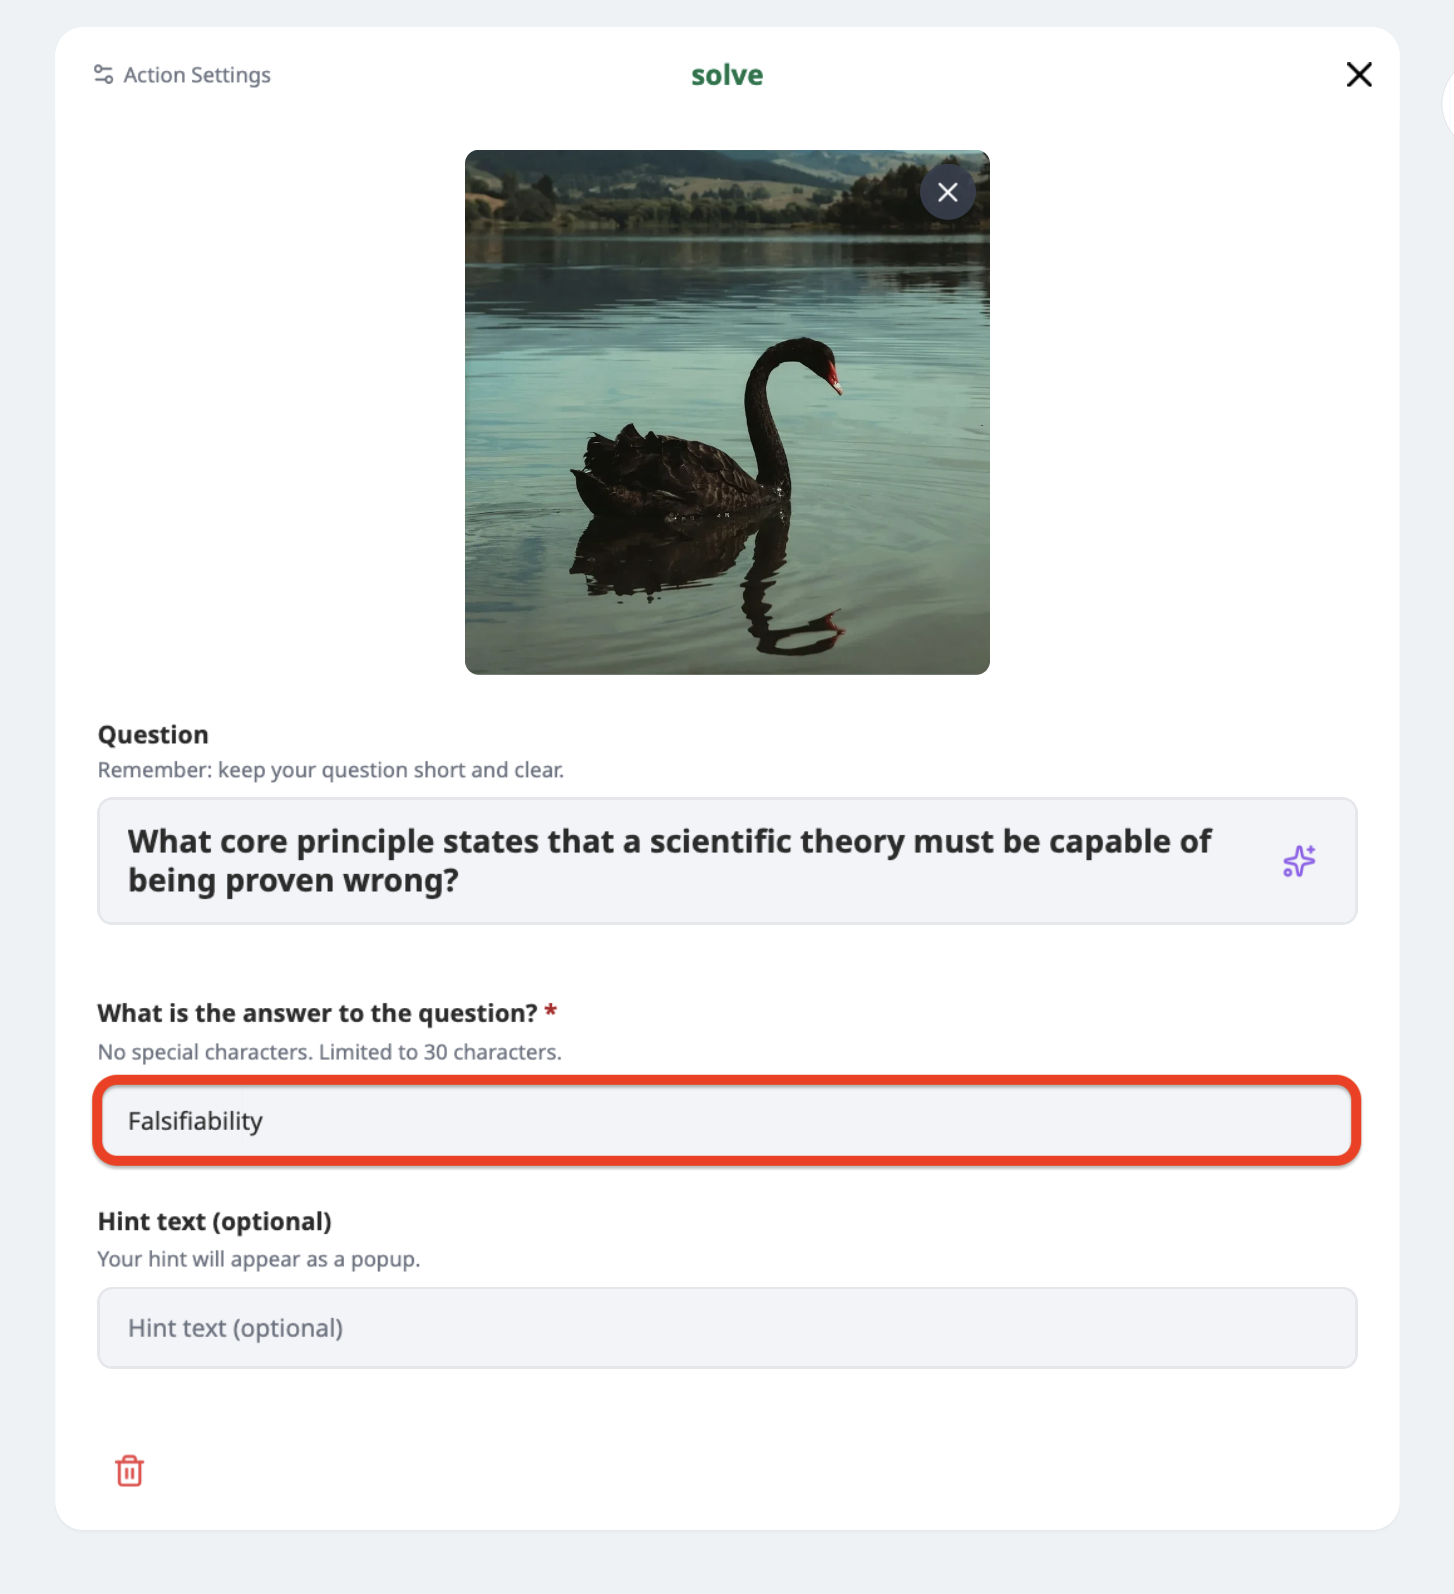This screenshot has width=1454, height=1594.
Task: Delete this action with red trash icon
Action: point(129,1471)
